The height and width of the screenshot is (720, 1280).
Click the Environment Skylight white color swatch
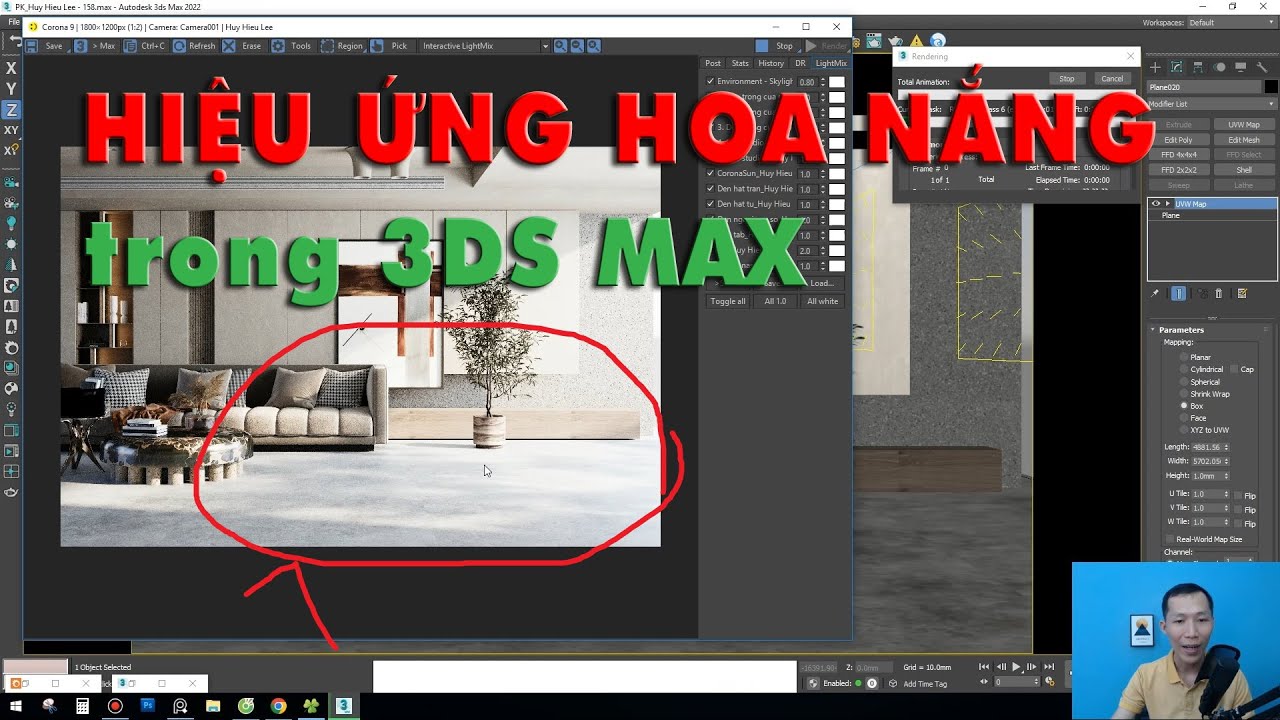(x=837, y=82)
